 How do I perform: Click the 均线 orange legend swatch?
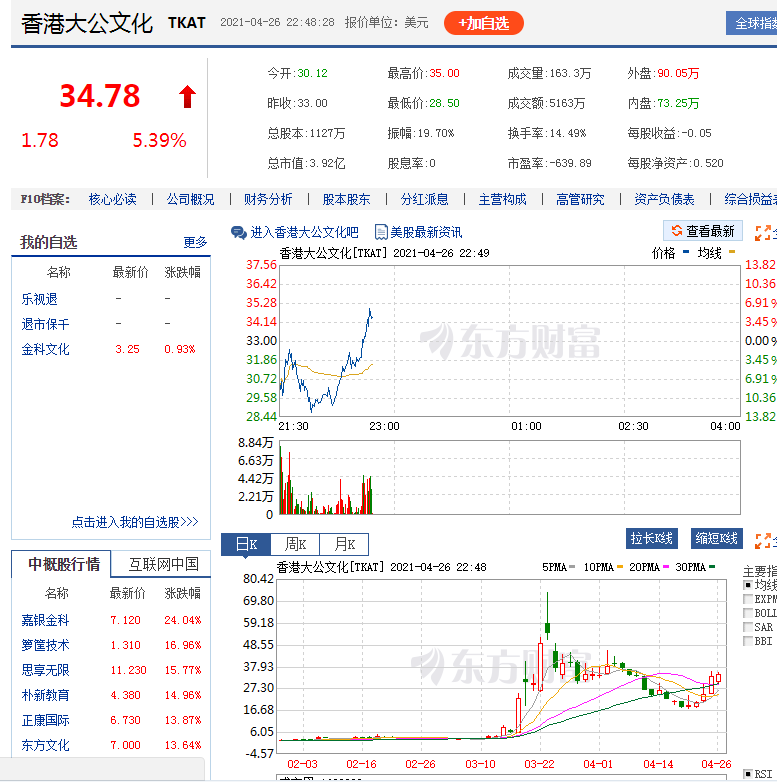[x=732, y=252]
